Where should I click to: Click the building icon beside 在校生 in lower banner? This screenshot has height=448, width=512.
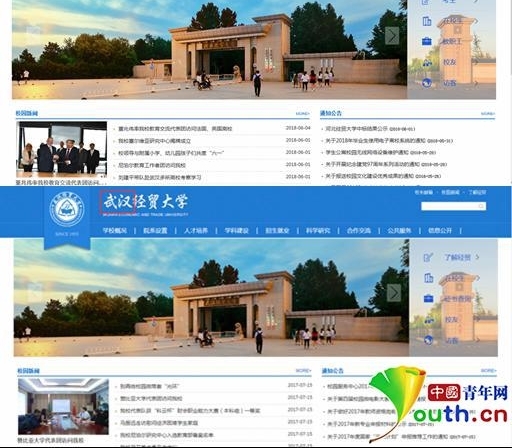click(428, 278)
